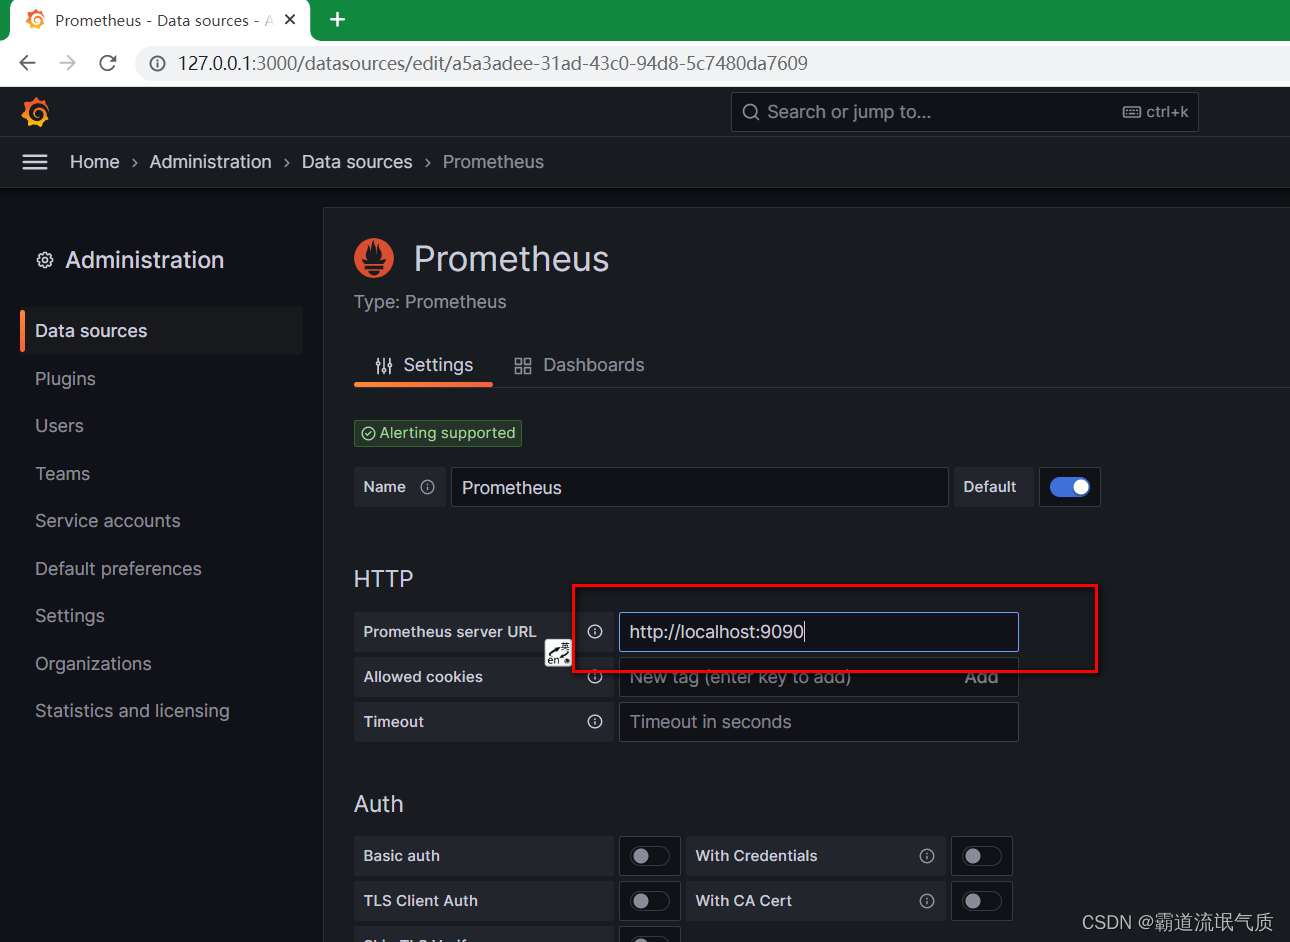The width and height of the screenshot is (1290, 942).
Task: Click the browser back arrow
Action: point(27,63)
